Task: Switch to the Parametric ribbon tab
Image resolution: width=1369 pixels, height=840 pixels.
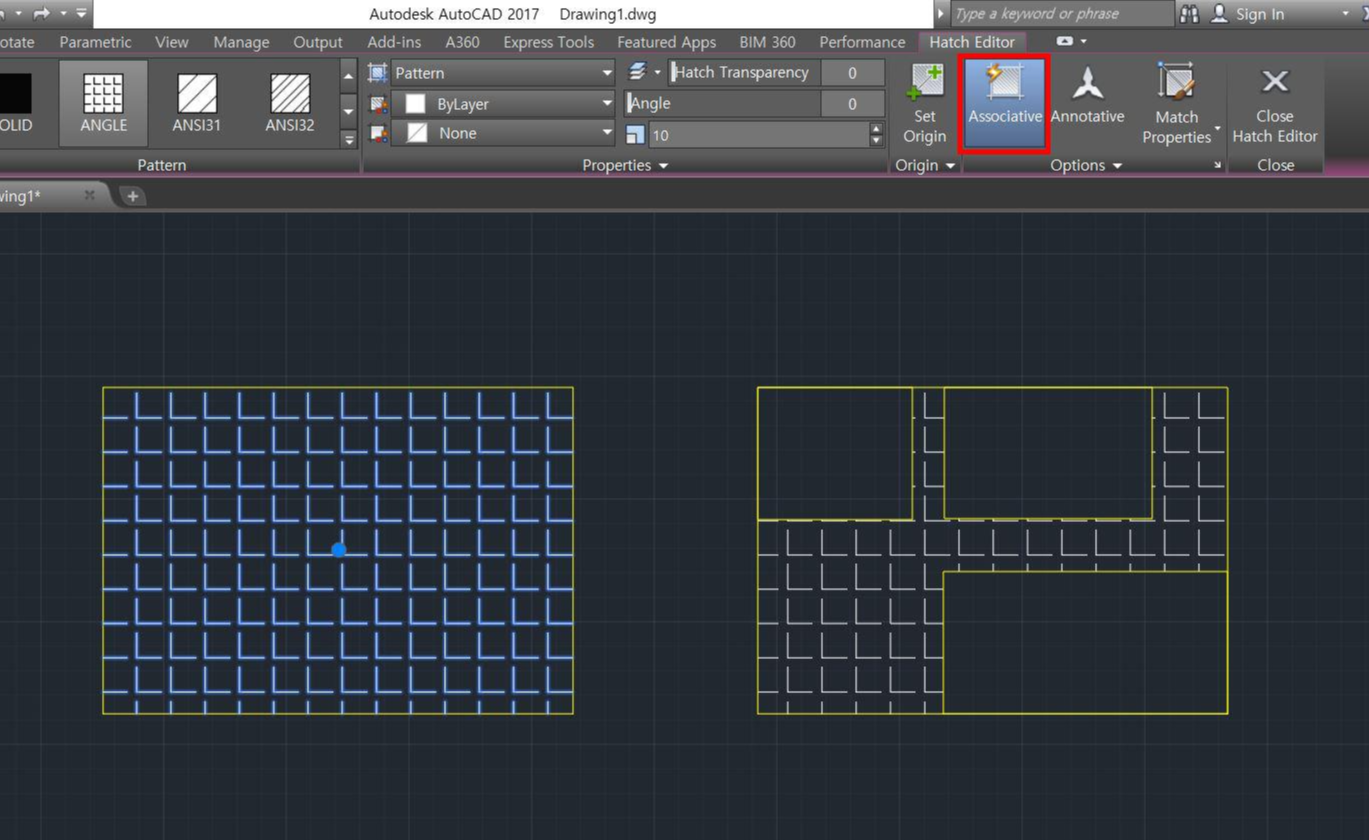Action: click(x=95, y=42)
